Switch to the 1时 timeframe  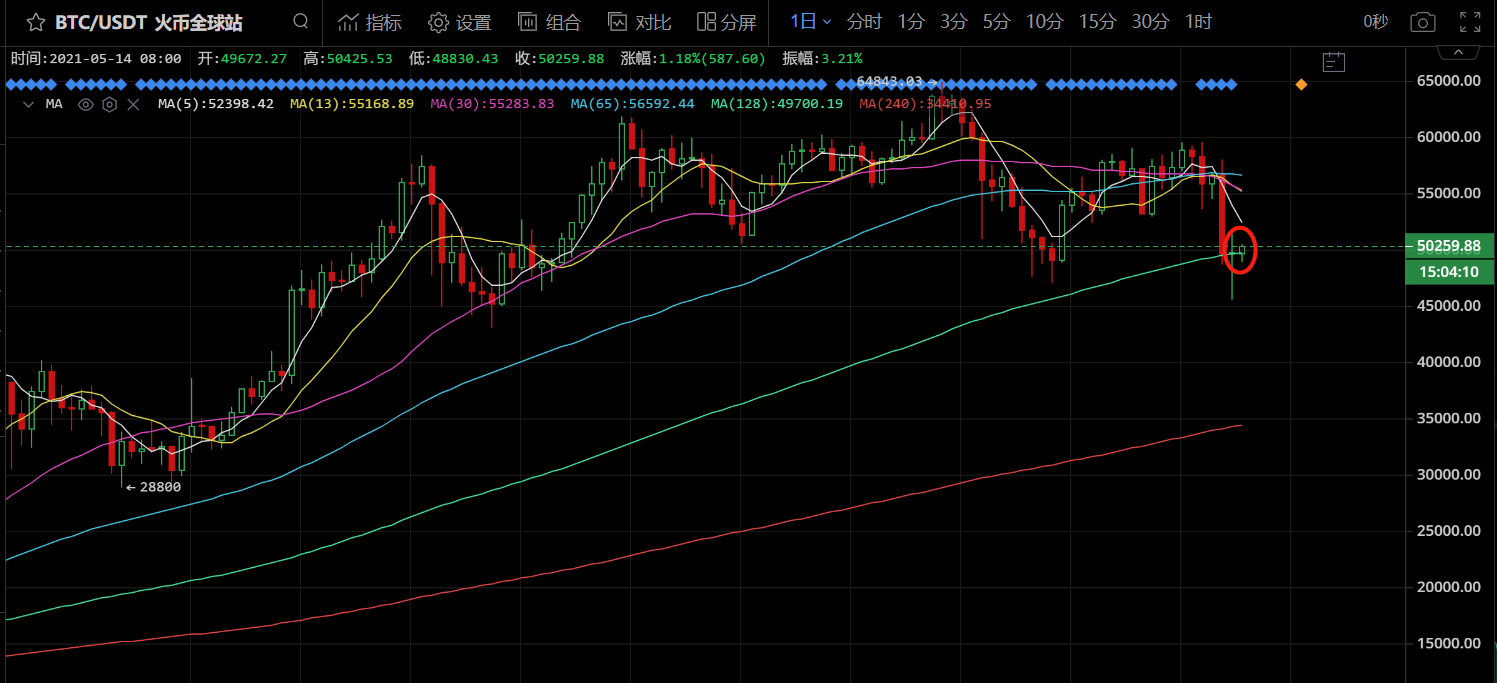[x=1198, y=22]
